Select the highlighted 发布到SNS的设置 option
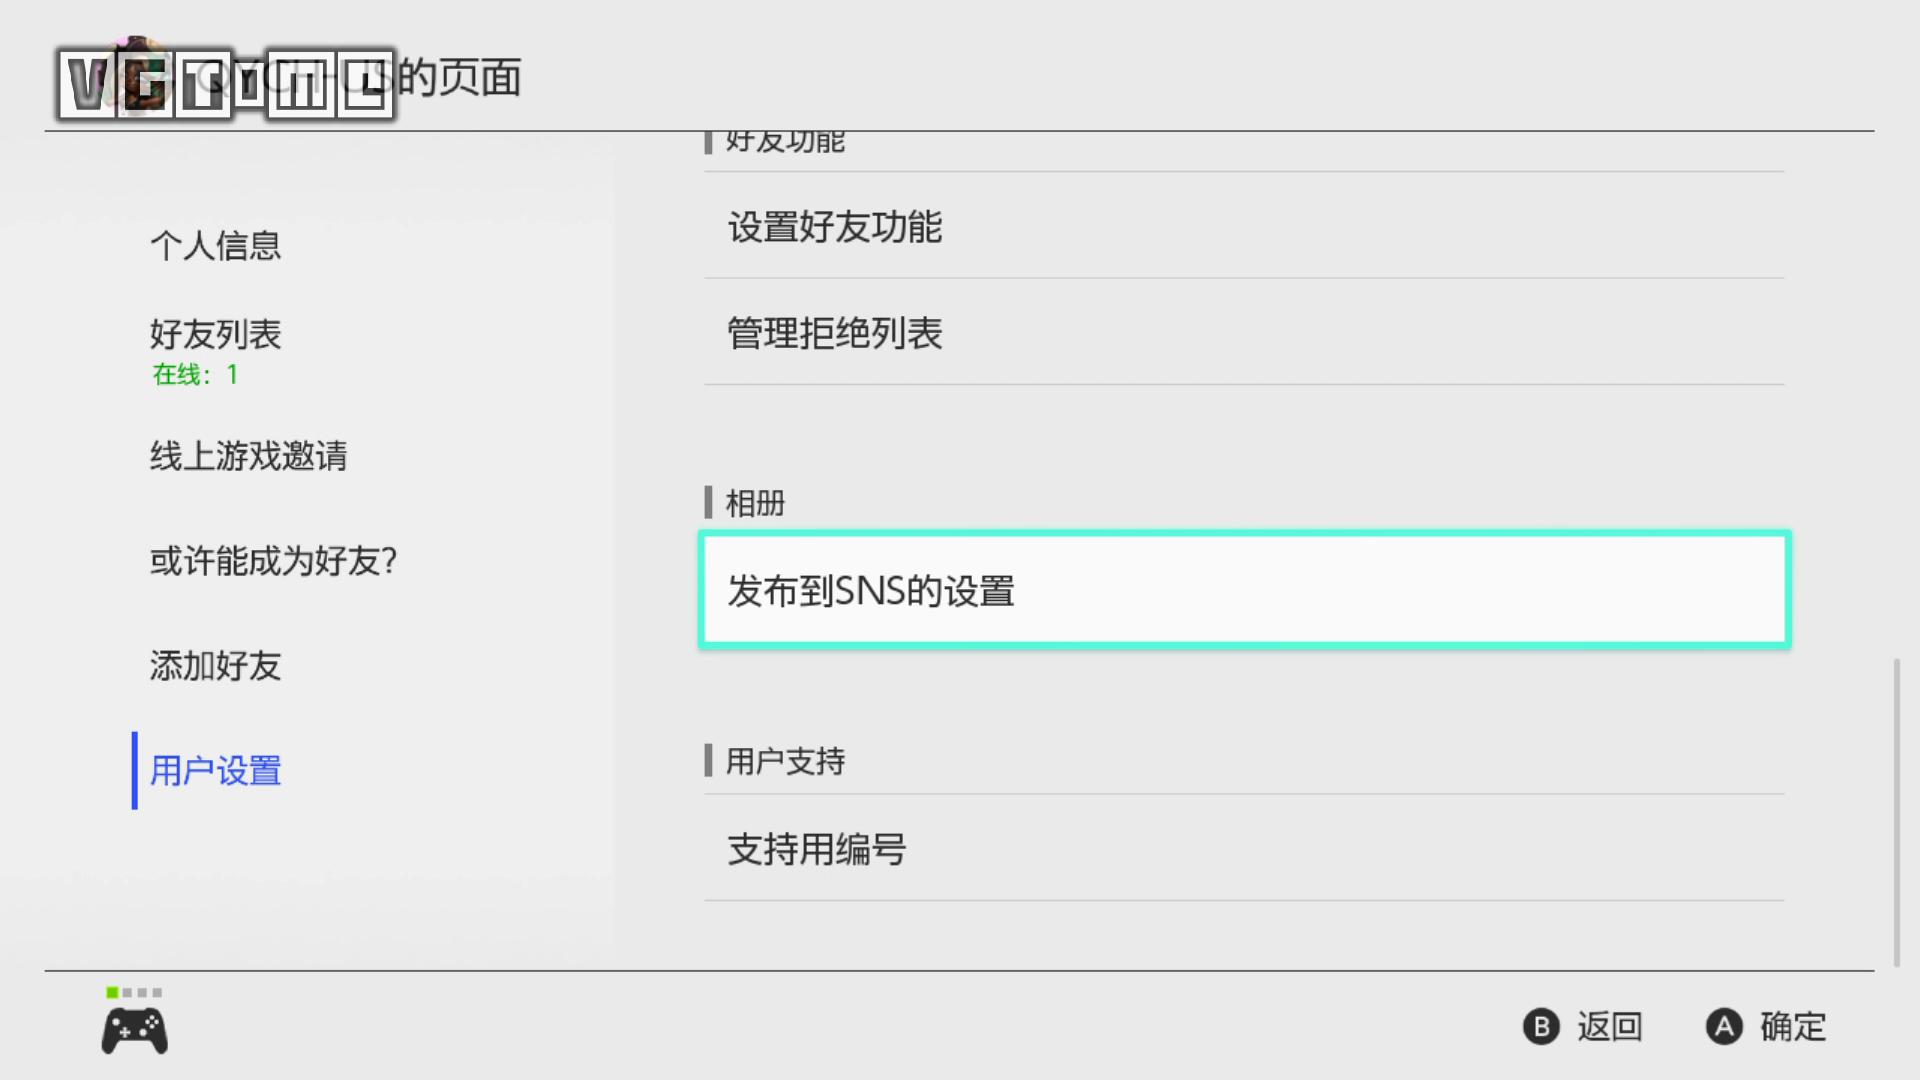Image resolution: width=1920 pixels, height=1080 pixels. point(1244,591)
